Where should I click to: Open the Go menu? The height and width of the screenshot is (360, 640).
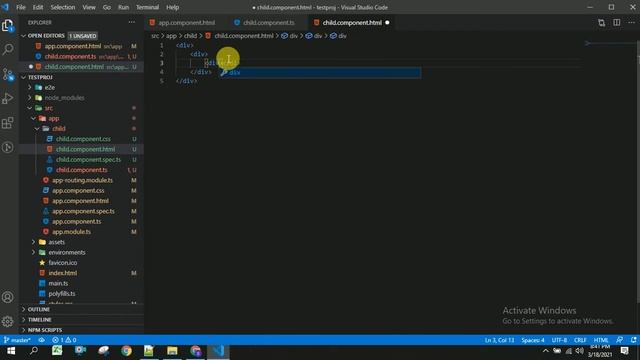(x=107, y=7)
